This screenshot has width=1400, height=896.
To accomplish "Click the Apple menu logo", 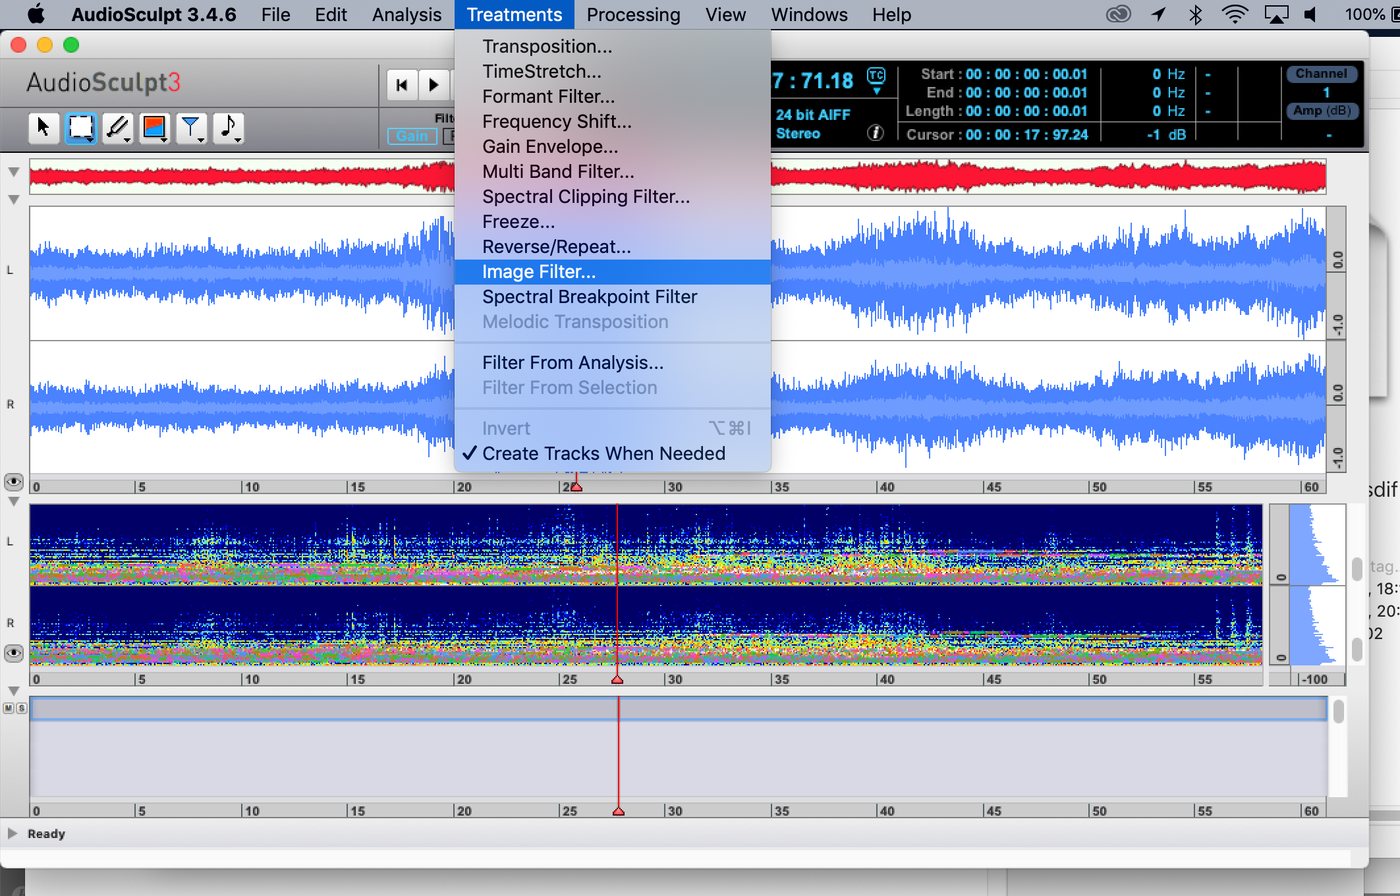I will coord(36,14).
